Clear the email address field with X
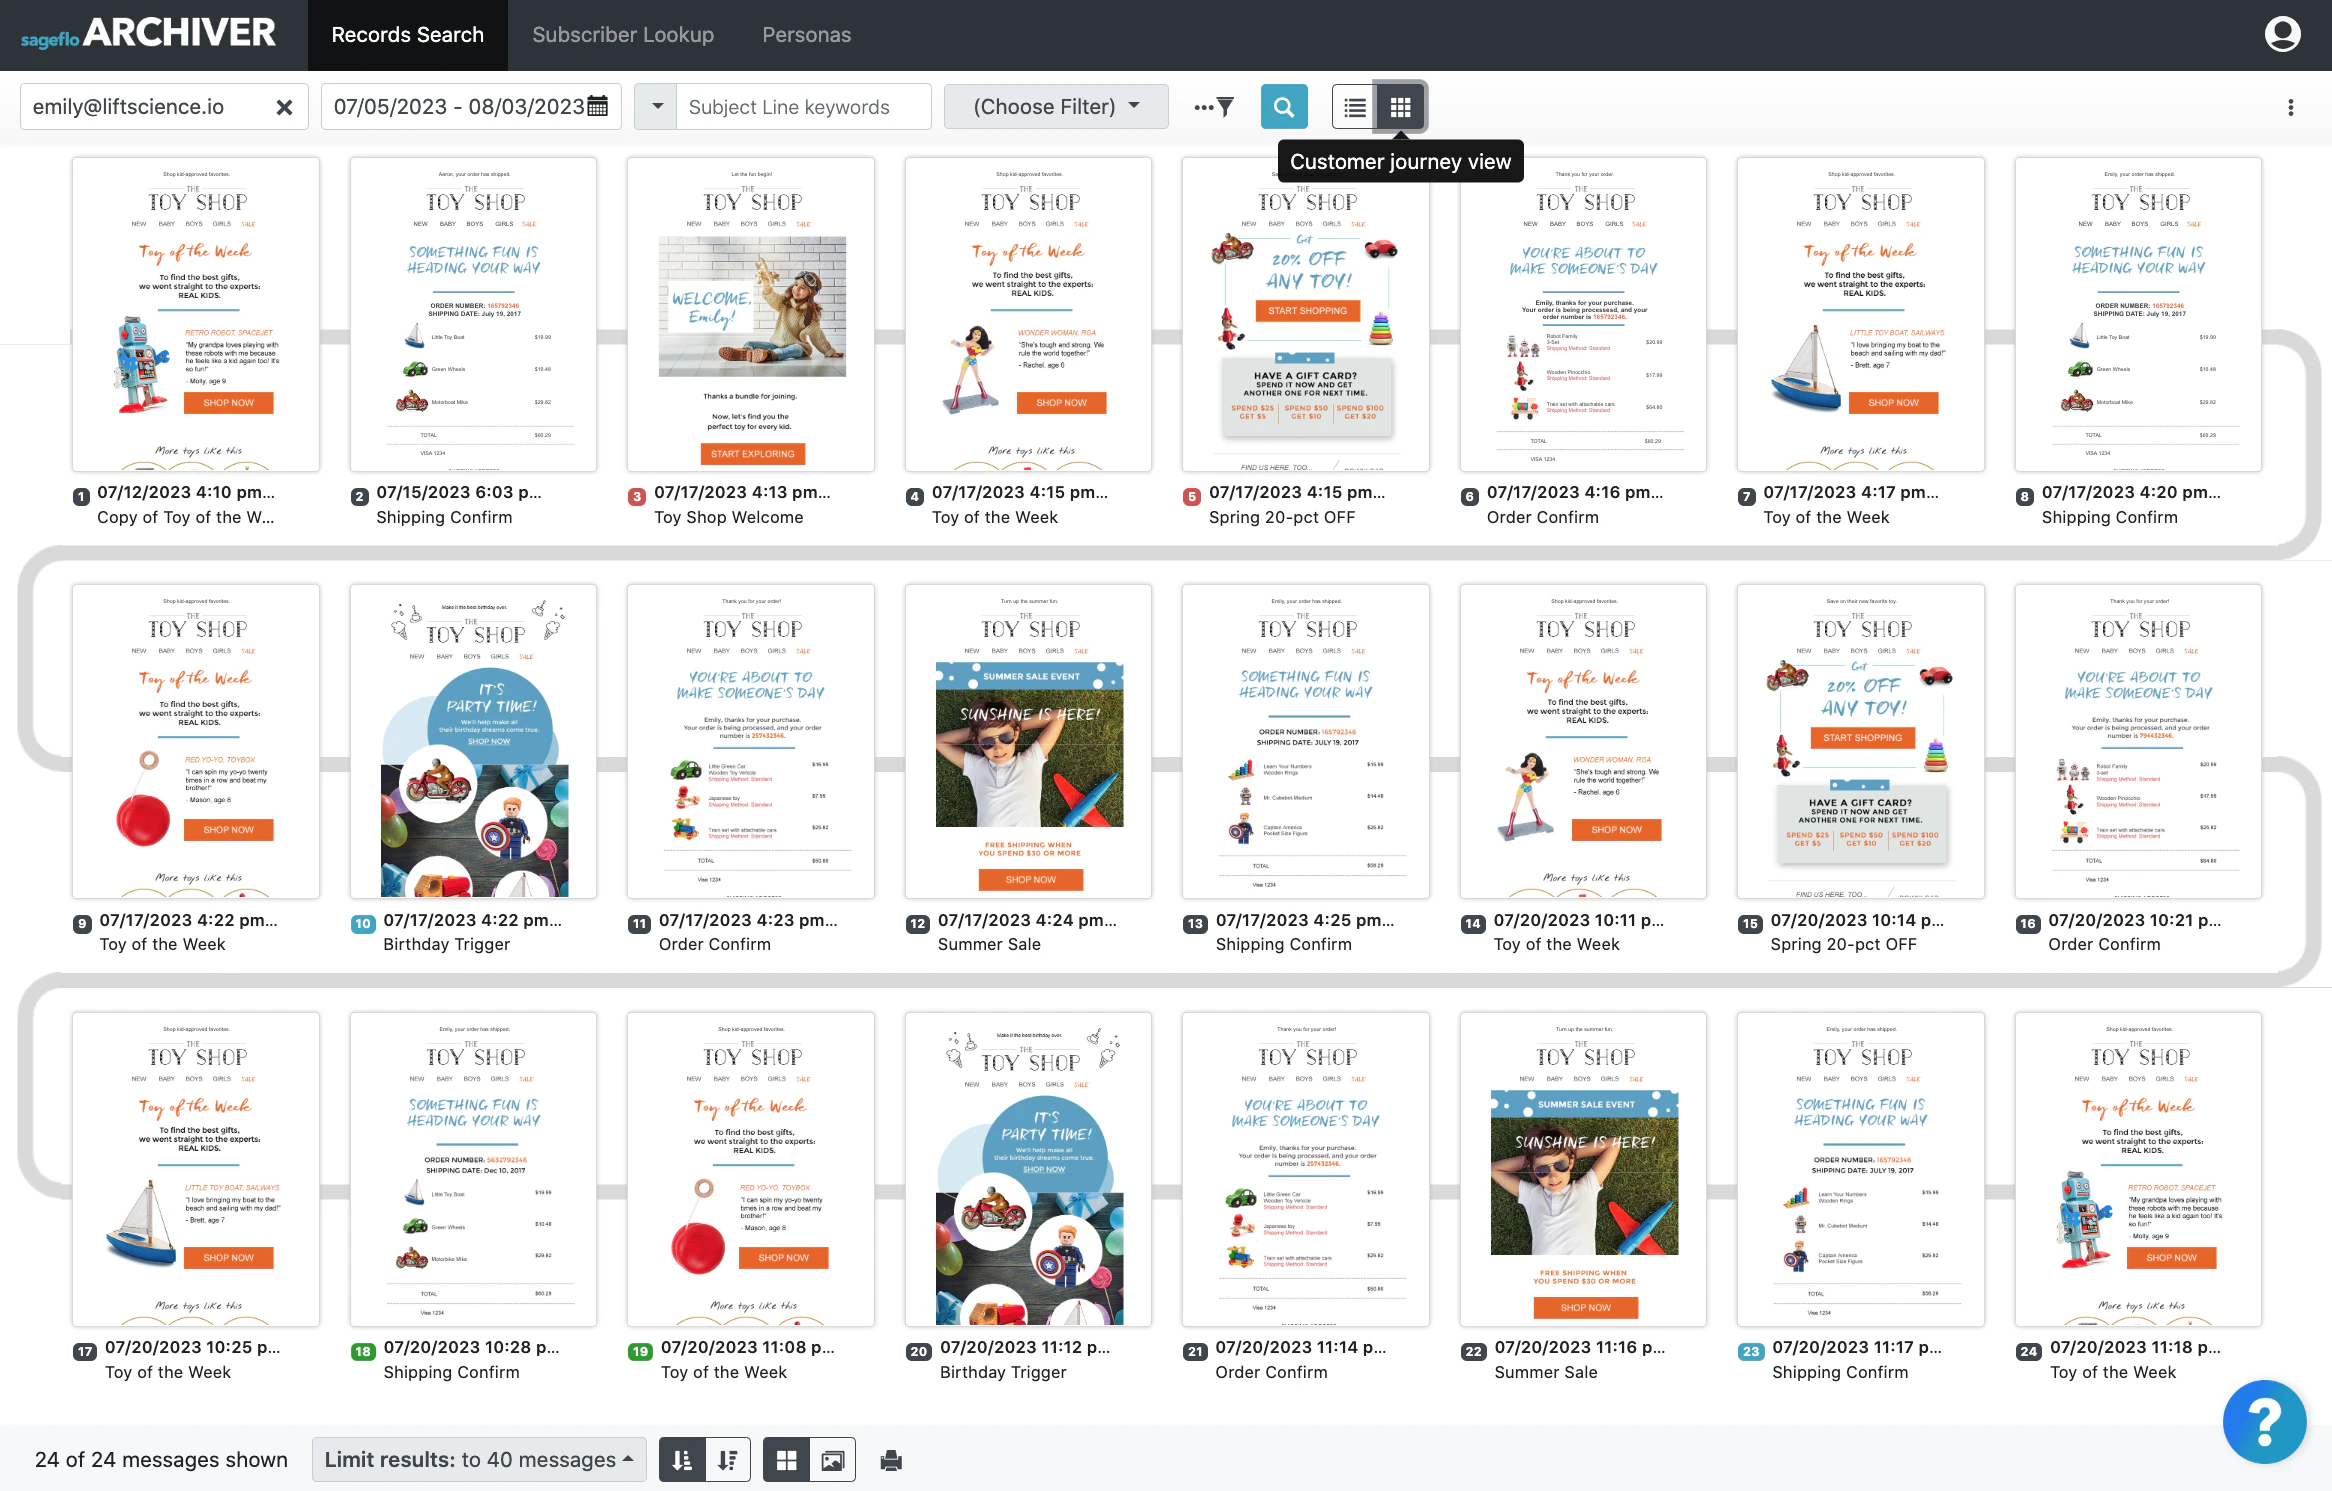This screenshot has height=1491, width=2332. click(285, 106)
